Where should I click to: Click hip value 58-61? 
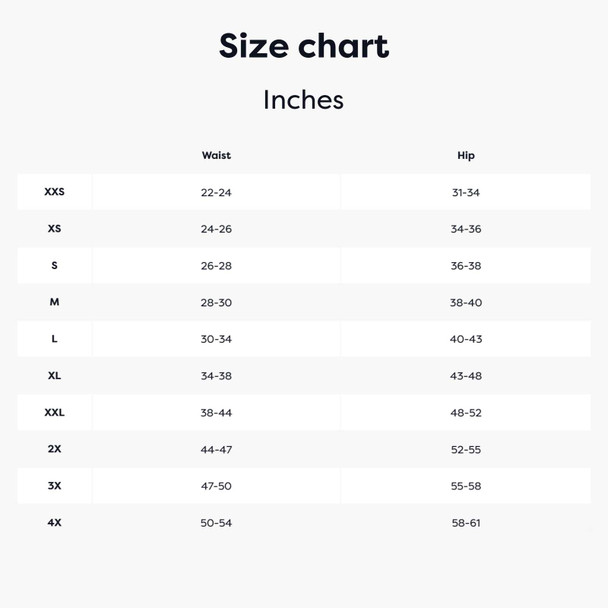point(466,523)
